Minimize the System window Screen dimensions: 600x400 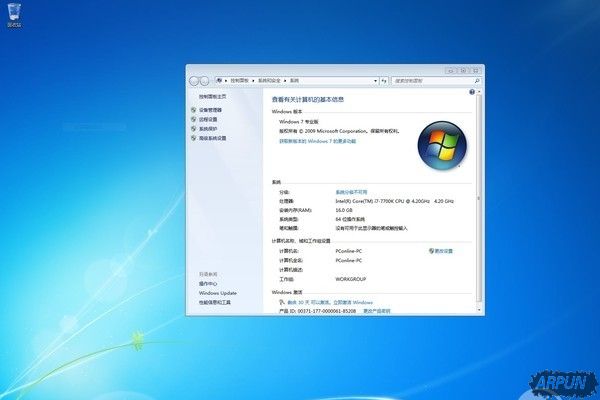[x=450, y=70]
